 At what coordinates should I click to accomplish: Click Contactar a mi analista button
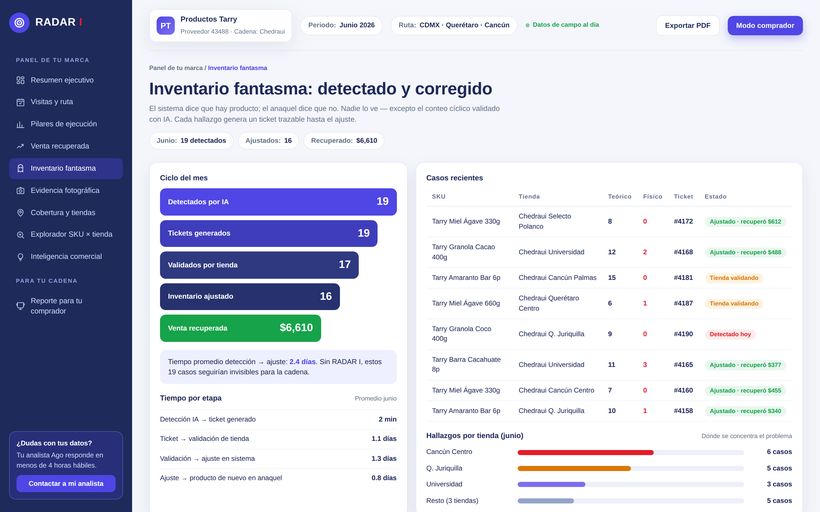tap(66, 483)
